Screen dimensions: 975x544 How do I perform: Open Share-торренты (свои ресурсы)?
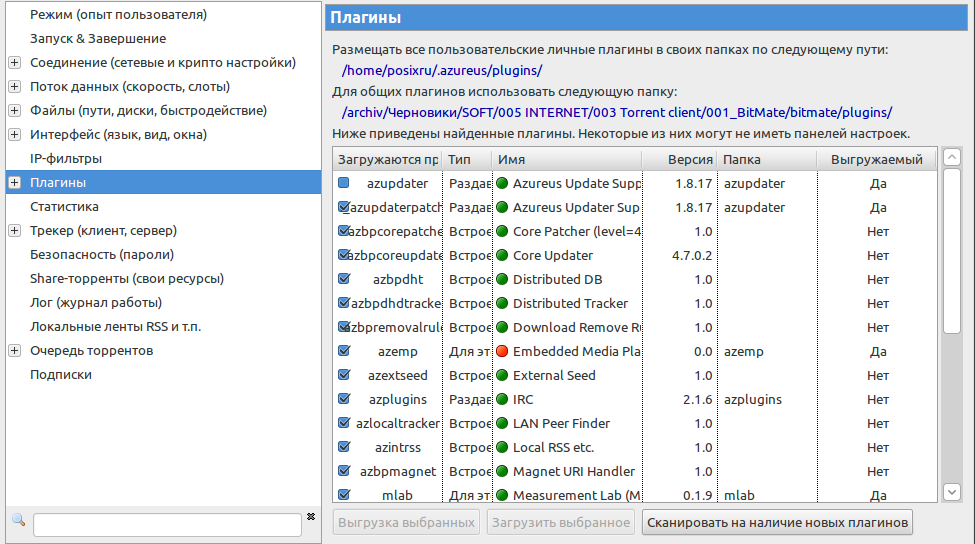[127, 279]
